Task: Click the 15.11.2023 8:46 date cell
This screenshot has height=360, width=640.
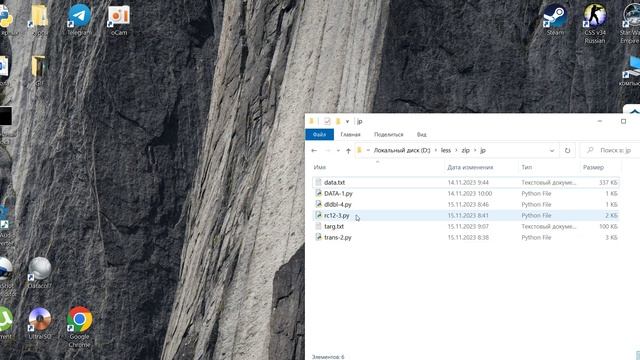Action: [x=468, y=204]
